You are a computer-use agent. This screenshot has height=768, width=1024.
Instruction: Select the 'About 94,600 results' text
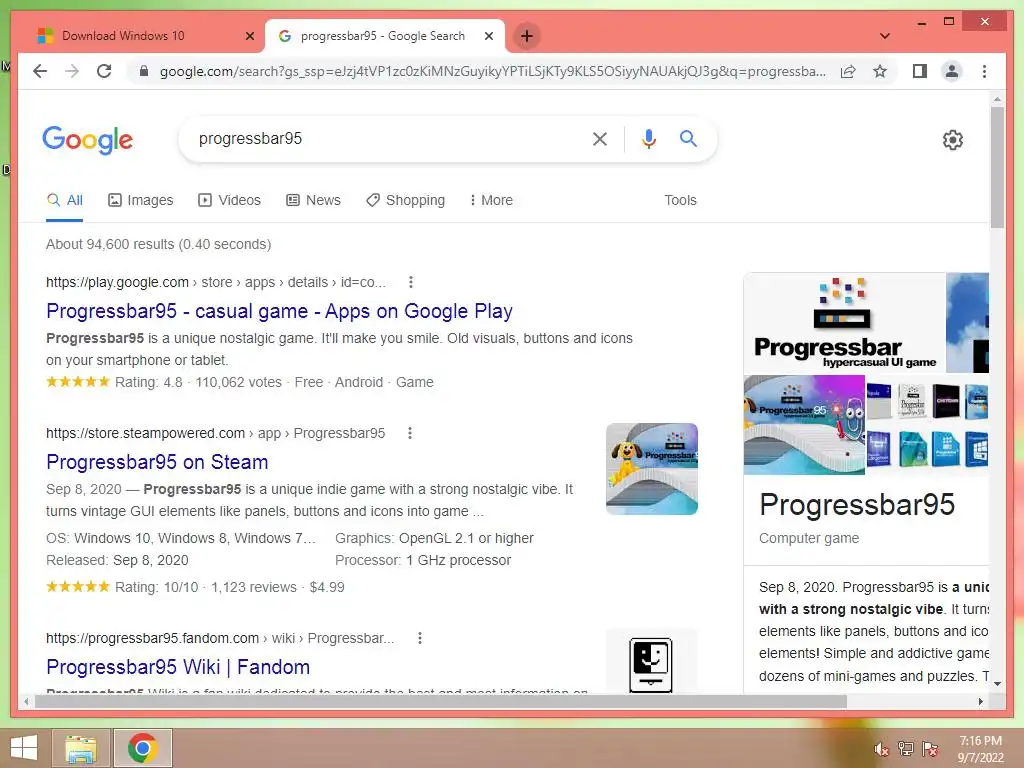[x=158, y=244]
